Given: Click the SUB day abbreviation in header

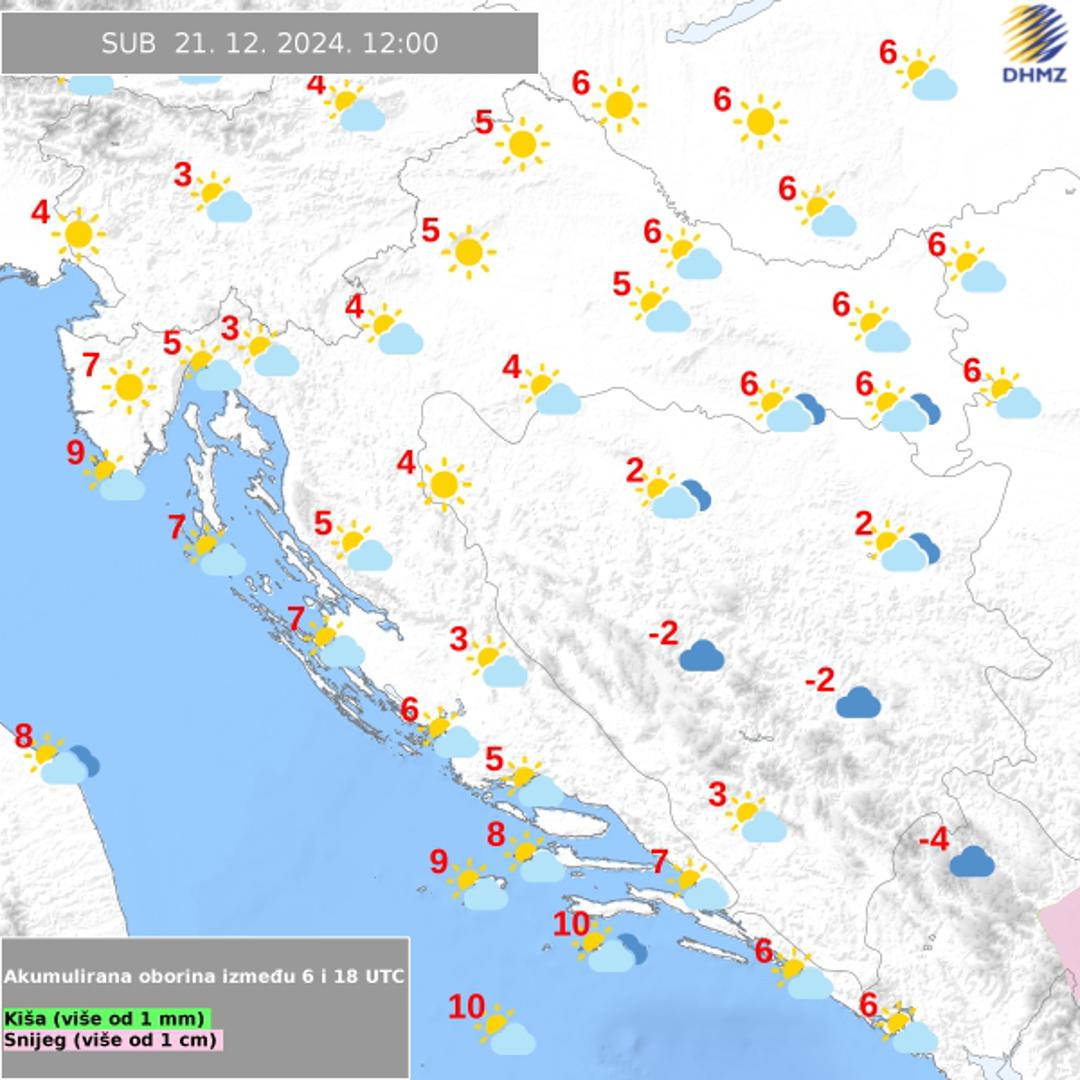Looking at the screenshot, I should pyautogui.click(x=129, y=44).
